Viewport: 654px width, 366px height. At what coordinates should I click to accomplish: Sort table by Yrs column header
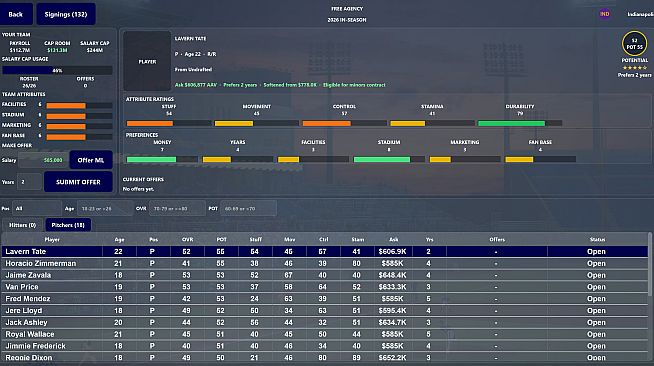[x=429, y=240]
